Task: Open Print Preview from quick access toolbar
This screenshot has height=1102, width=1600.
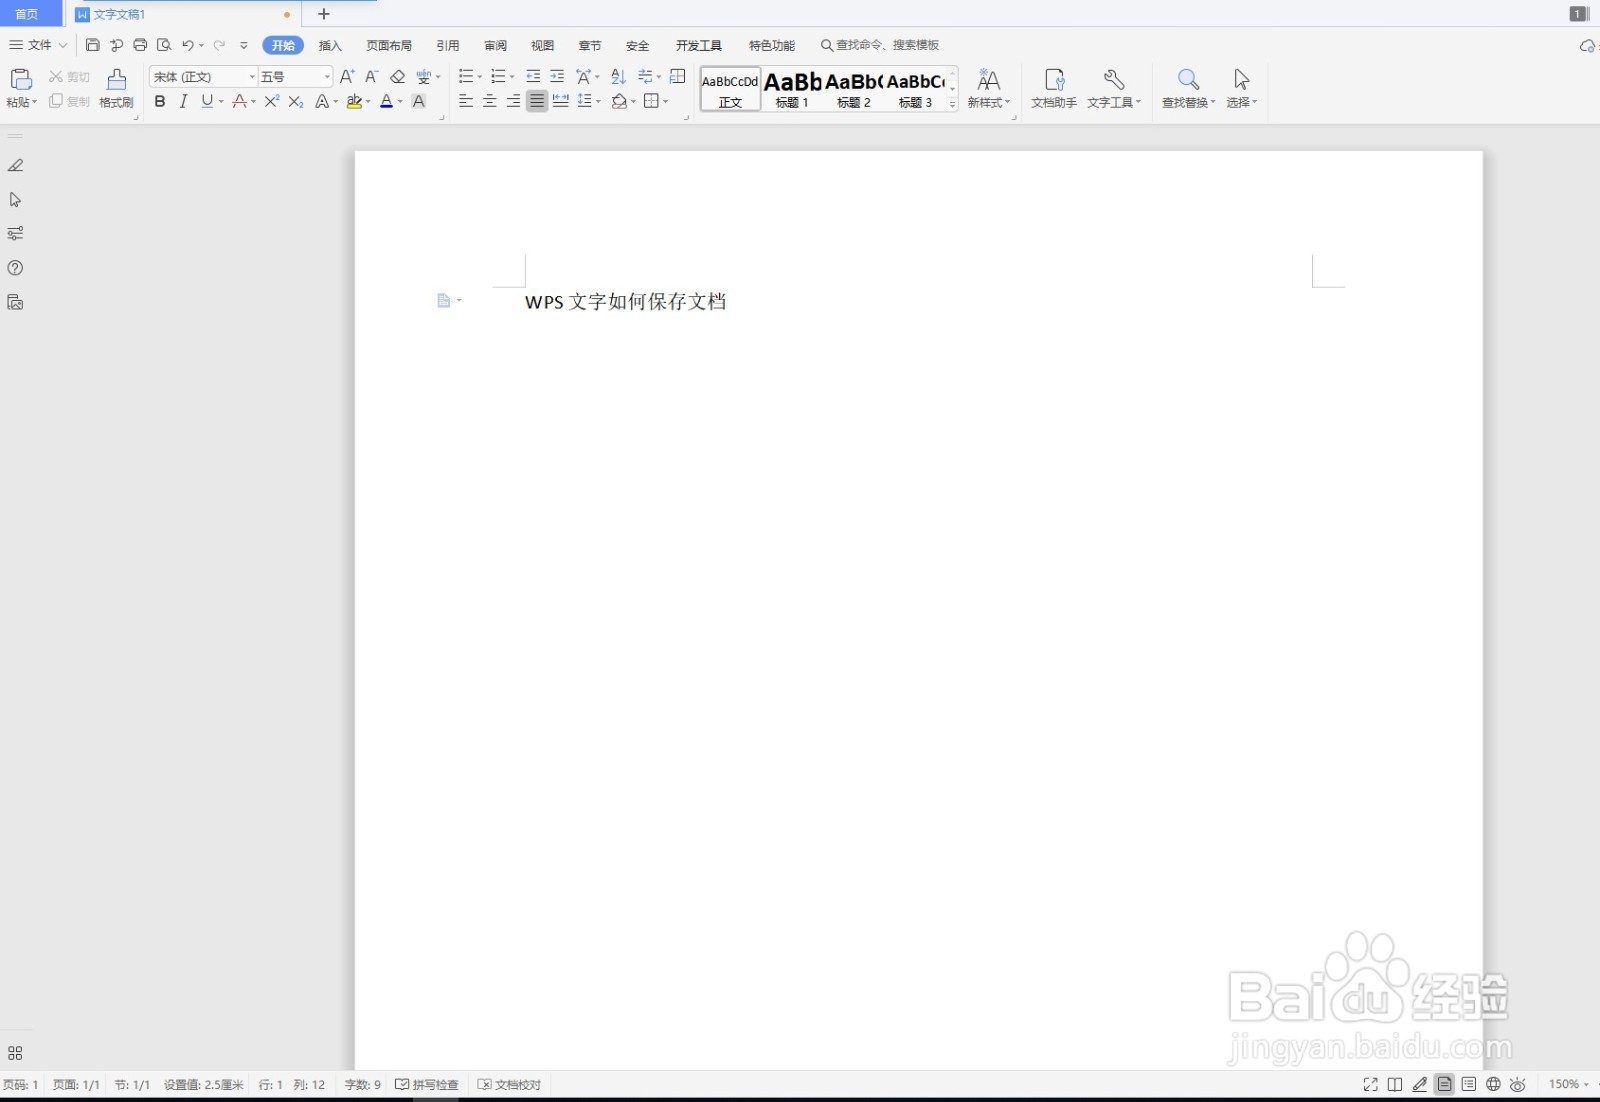Action: pos(164,45)
